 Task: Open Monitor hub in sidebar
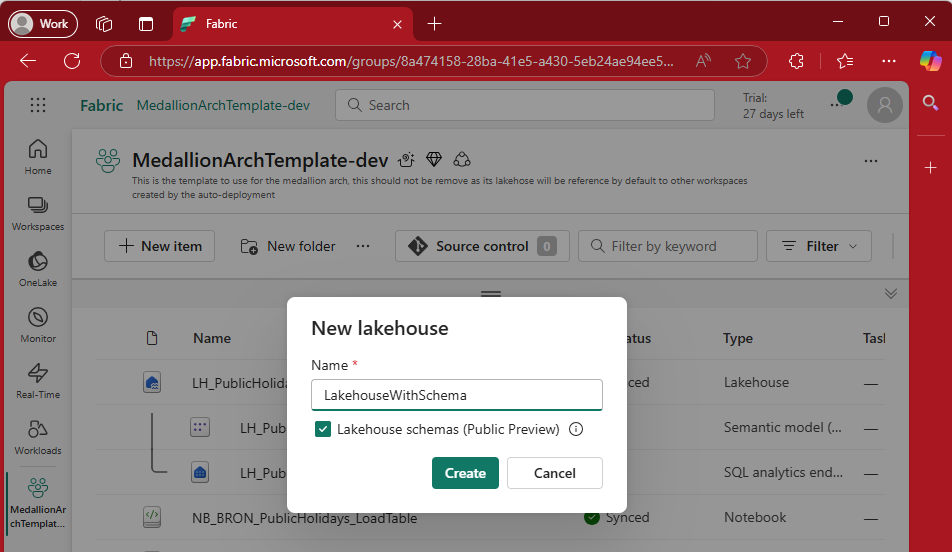[38, 325]
